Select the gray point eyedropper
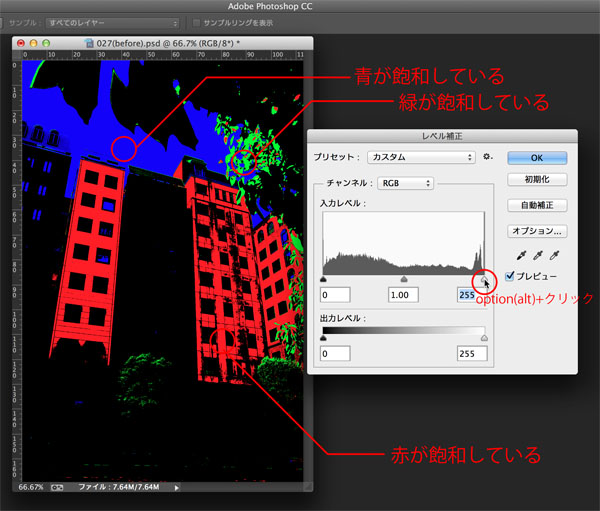The image size is (600, 511). (537, 255)
